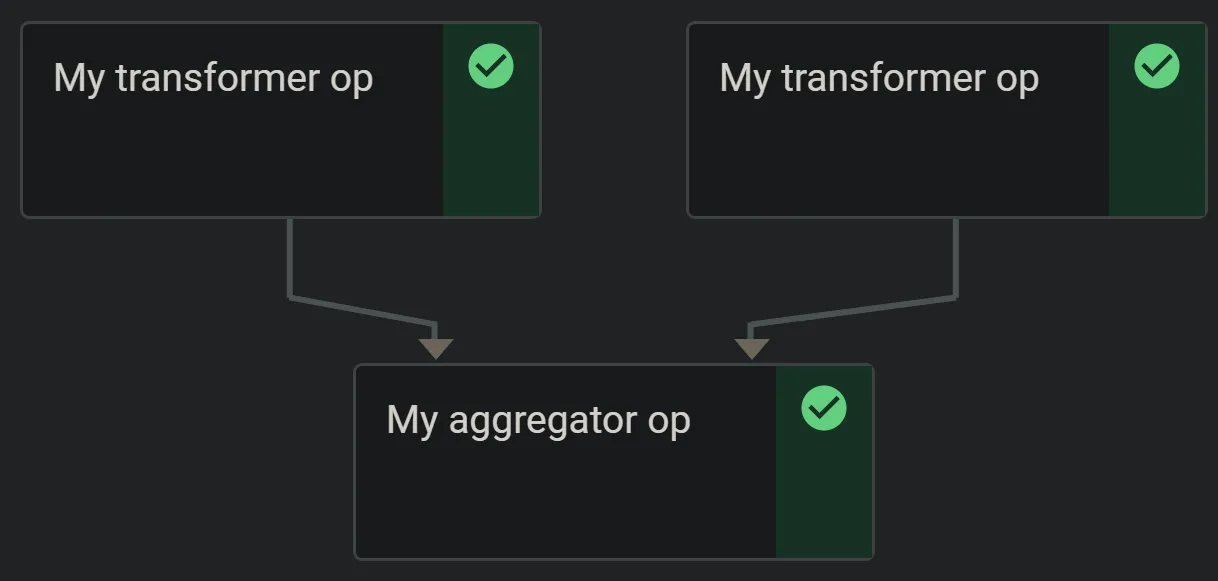Click empty canvas left of aggregator op
Image resolution: width=1218 pixels, height=581 pixels.
(180, 460)
